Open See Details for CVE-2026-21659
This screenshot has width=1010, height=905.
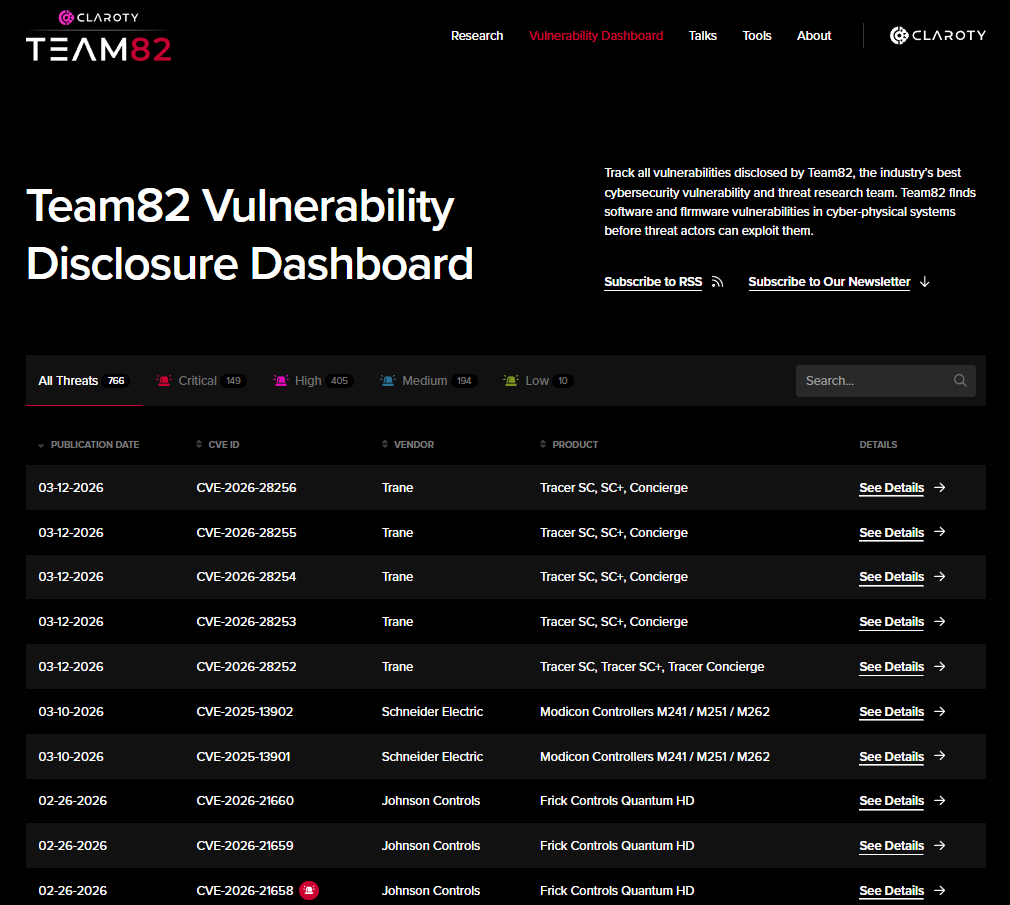891,846
